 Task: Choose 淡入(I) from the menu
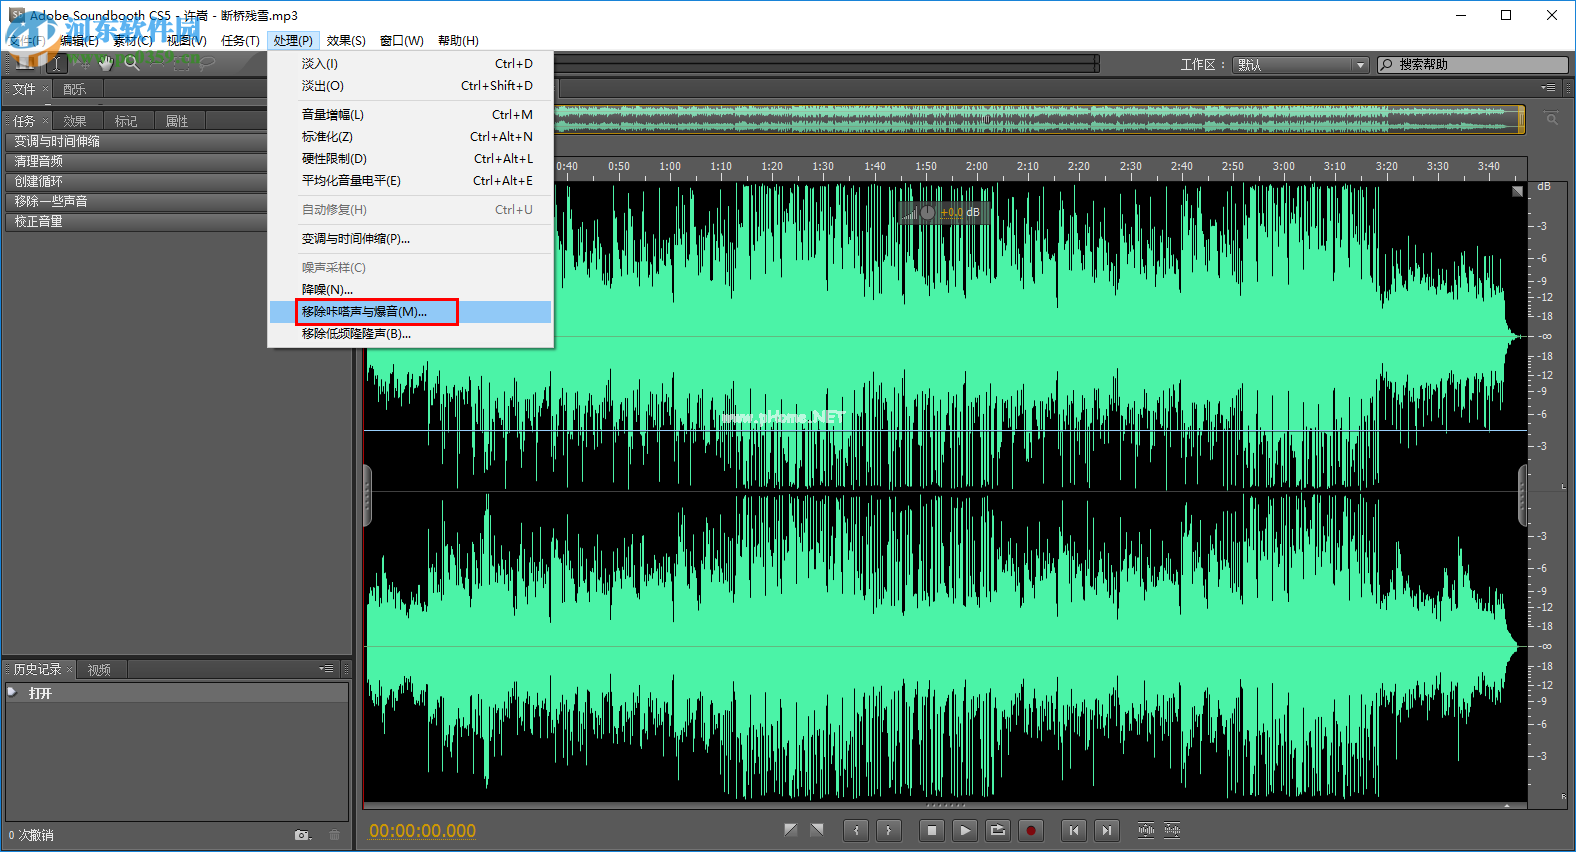410,64
